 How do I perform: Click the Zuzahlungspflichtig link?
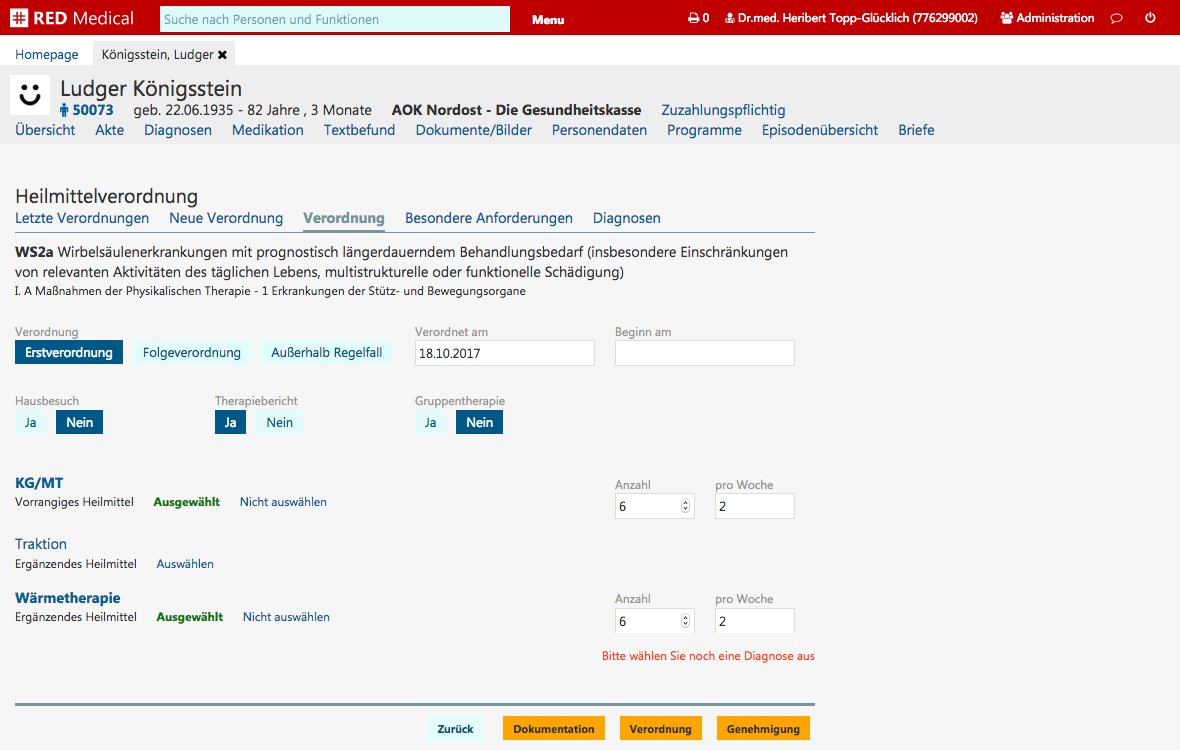(x=723, y=110)
